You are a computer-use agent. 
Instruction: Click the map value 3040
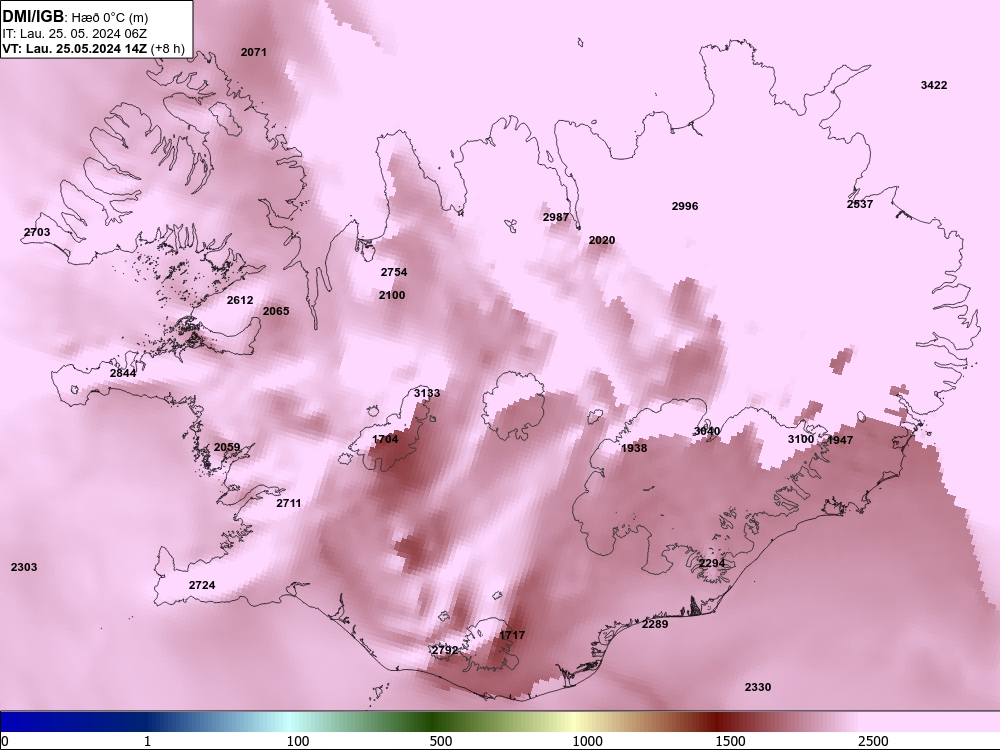707,431
